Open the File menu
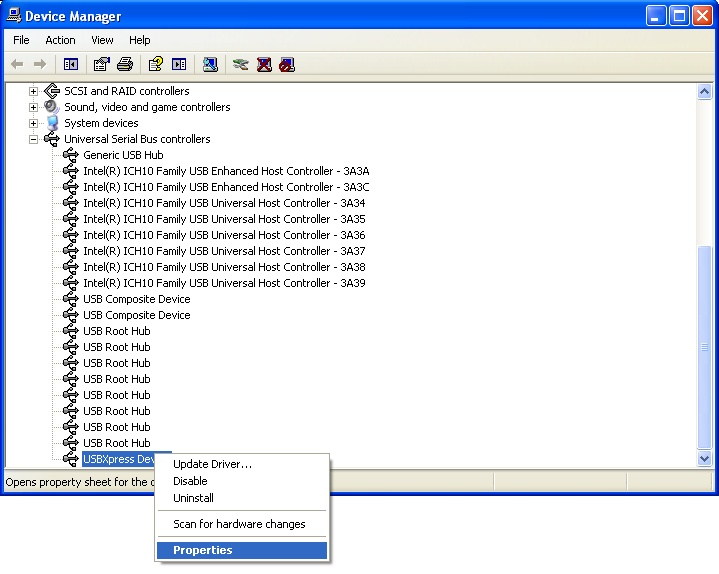 tap(21, 40)
